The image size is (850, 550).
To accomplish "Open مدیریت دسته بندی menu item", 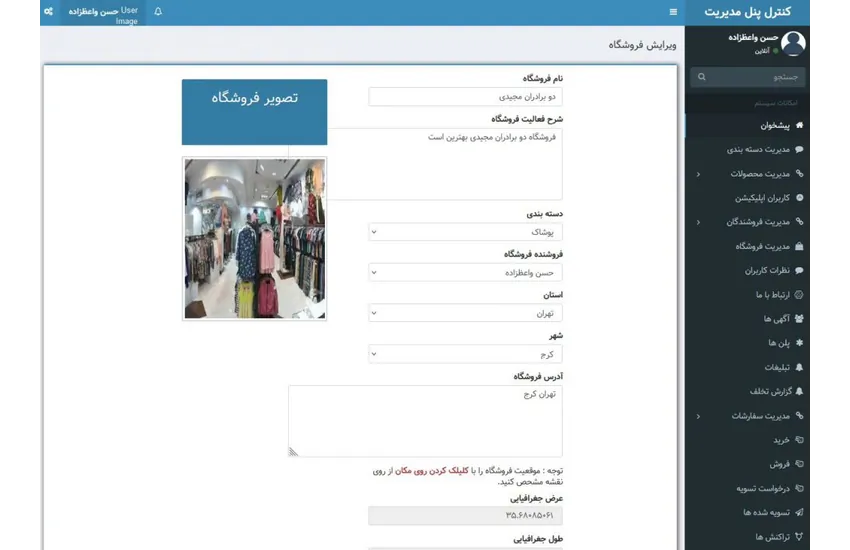I will coord(748,149).
